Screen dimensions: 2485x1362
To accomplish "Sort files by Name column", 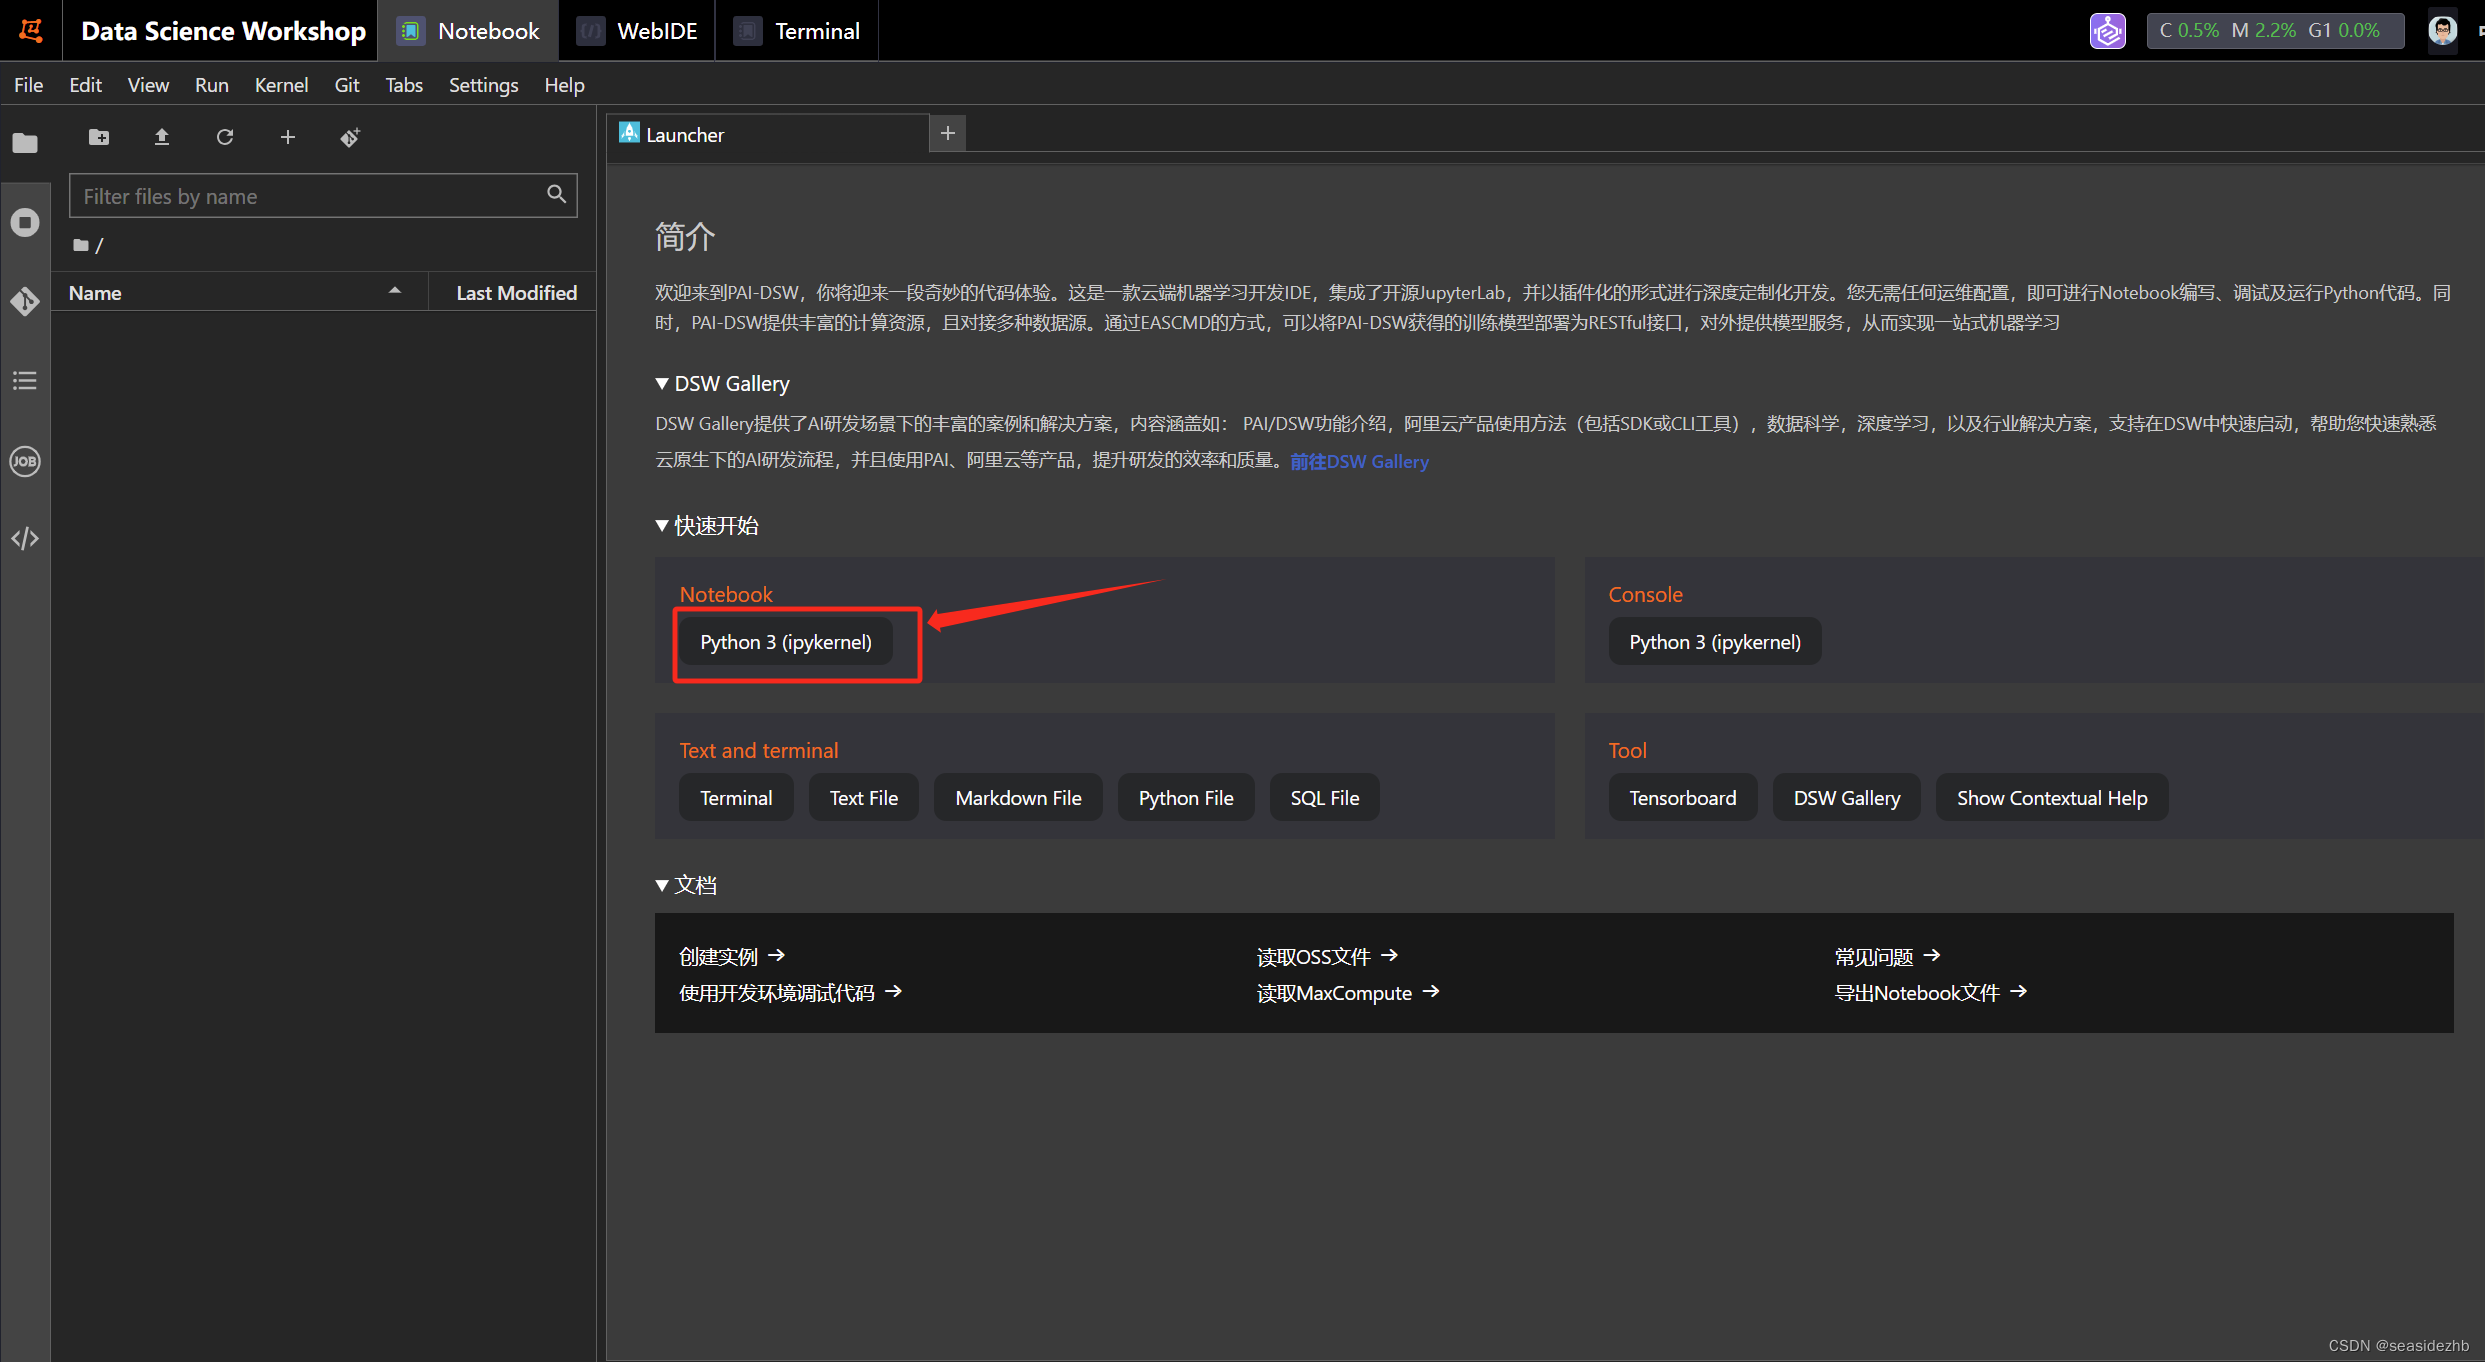I will point(238,293).
